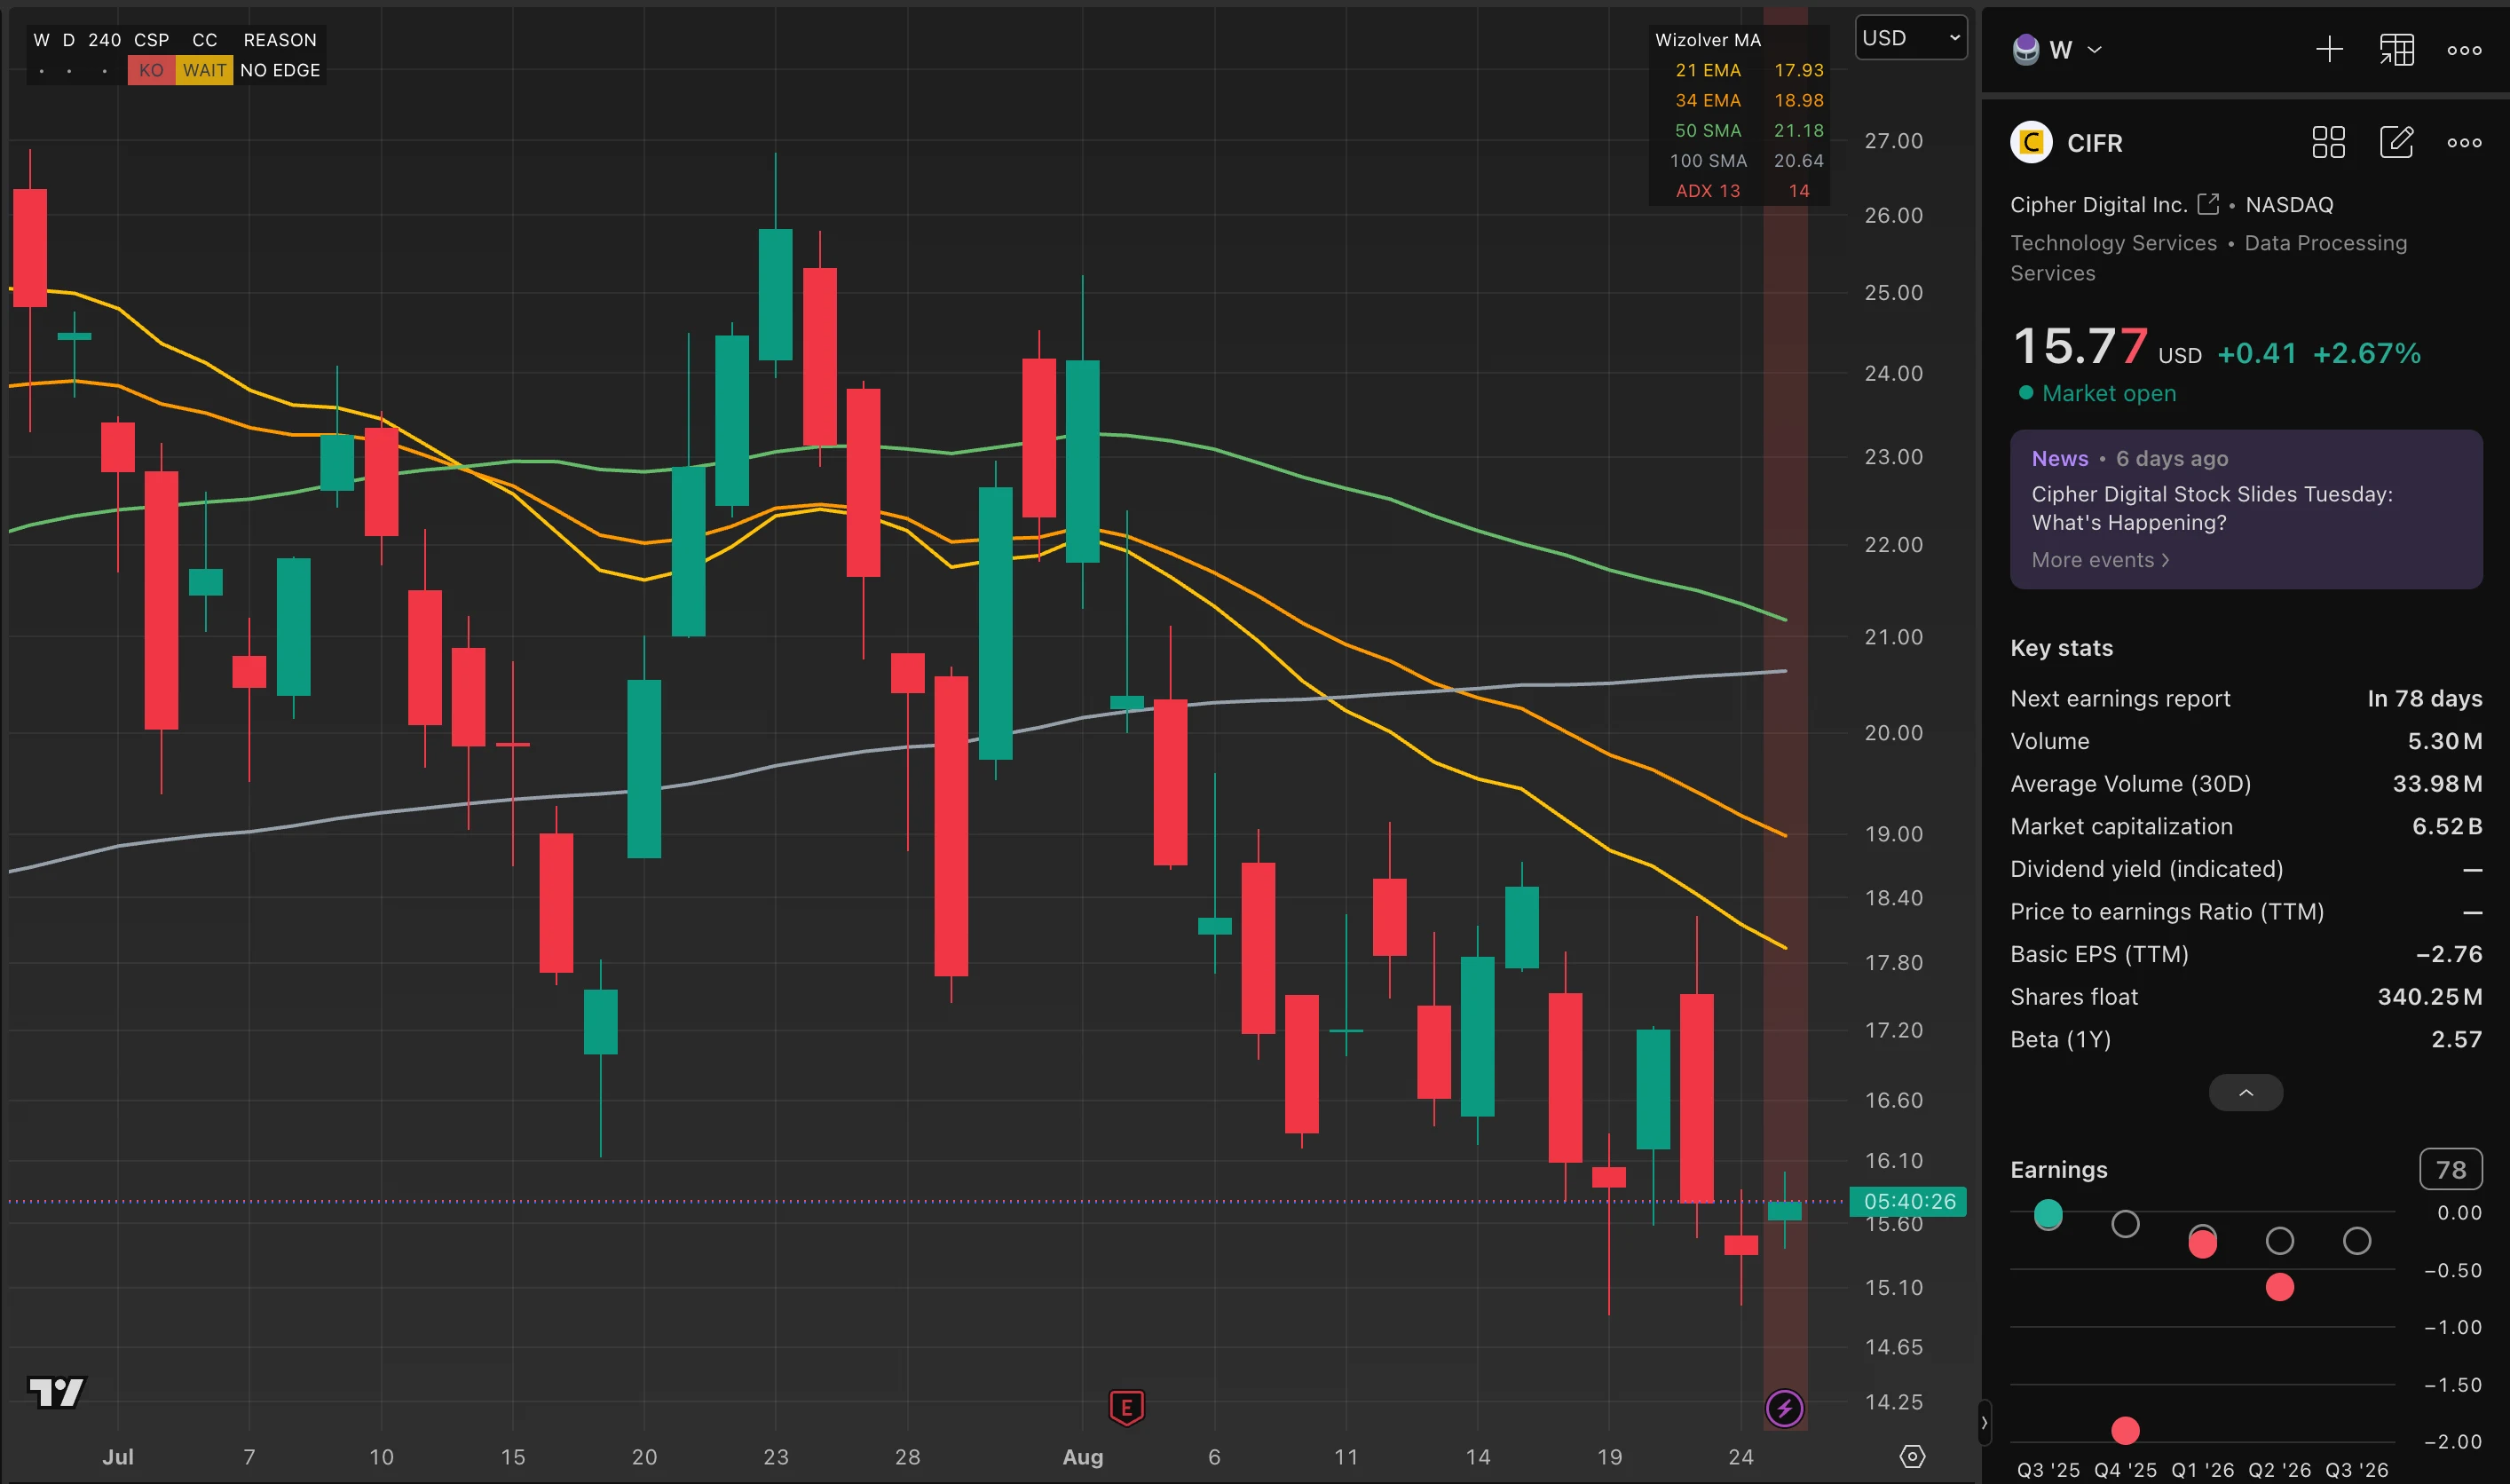
Task: Click the countdown price label 05:40:26
Action: (x=1908, y=1201)
